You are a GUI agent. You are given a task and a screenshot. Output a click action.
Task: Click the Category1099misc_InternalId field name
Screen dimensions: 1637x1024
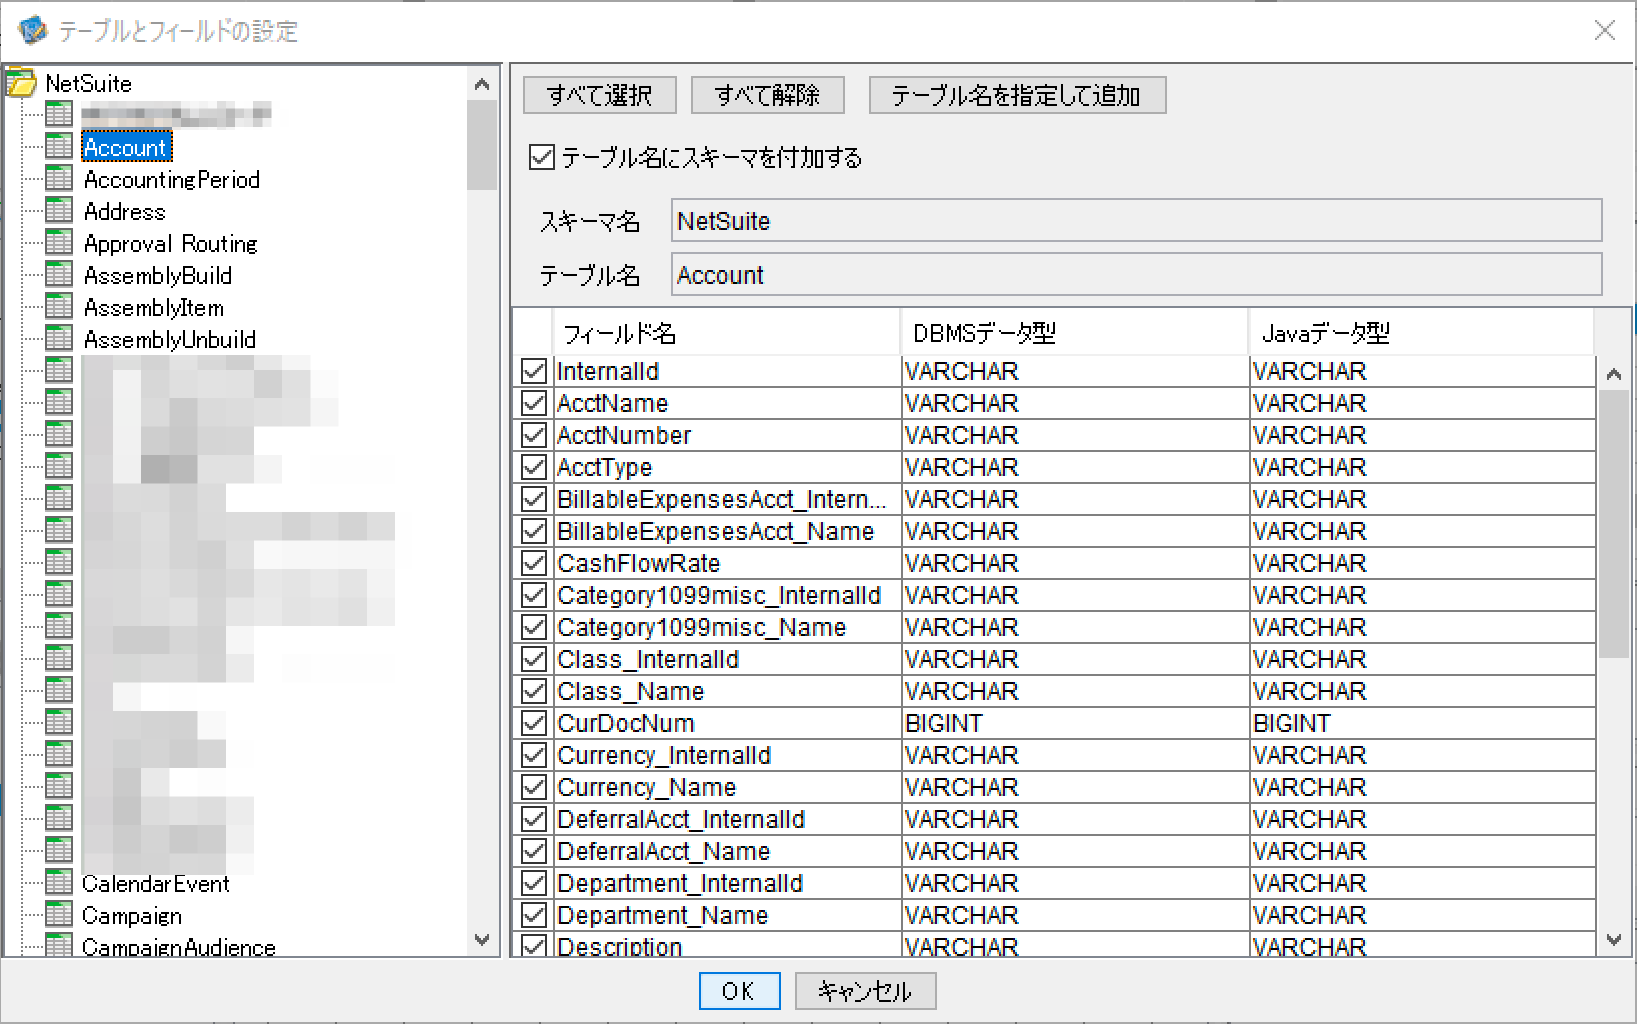pyautogui.click(x=719, y=595)
